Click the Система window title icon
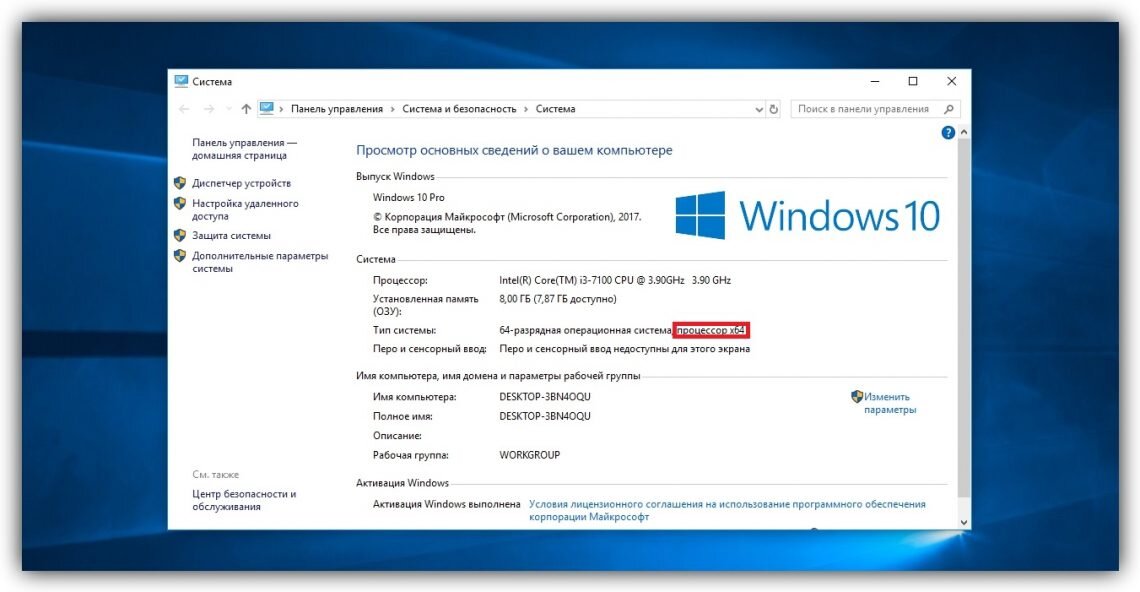 coord(181,81)
